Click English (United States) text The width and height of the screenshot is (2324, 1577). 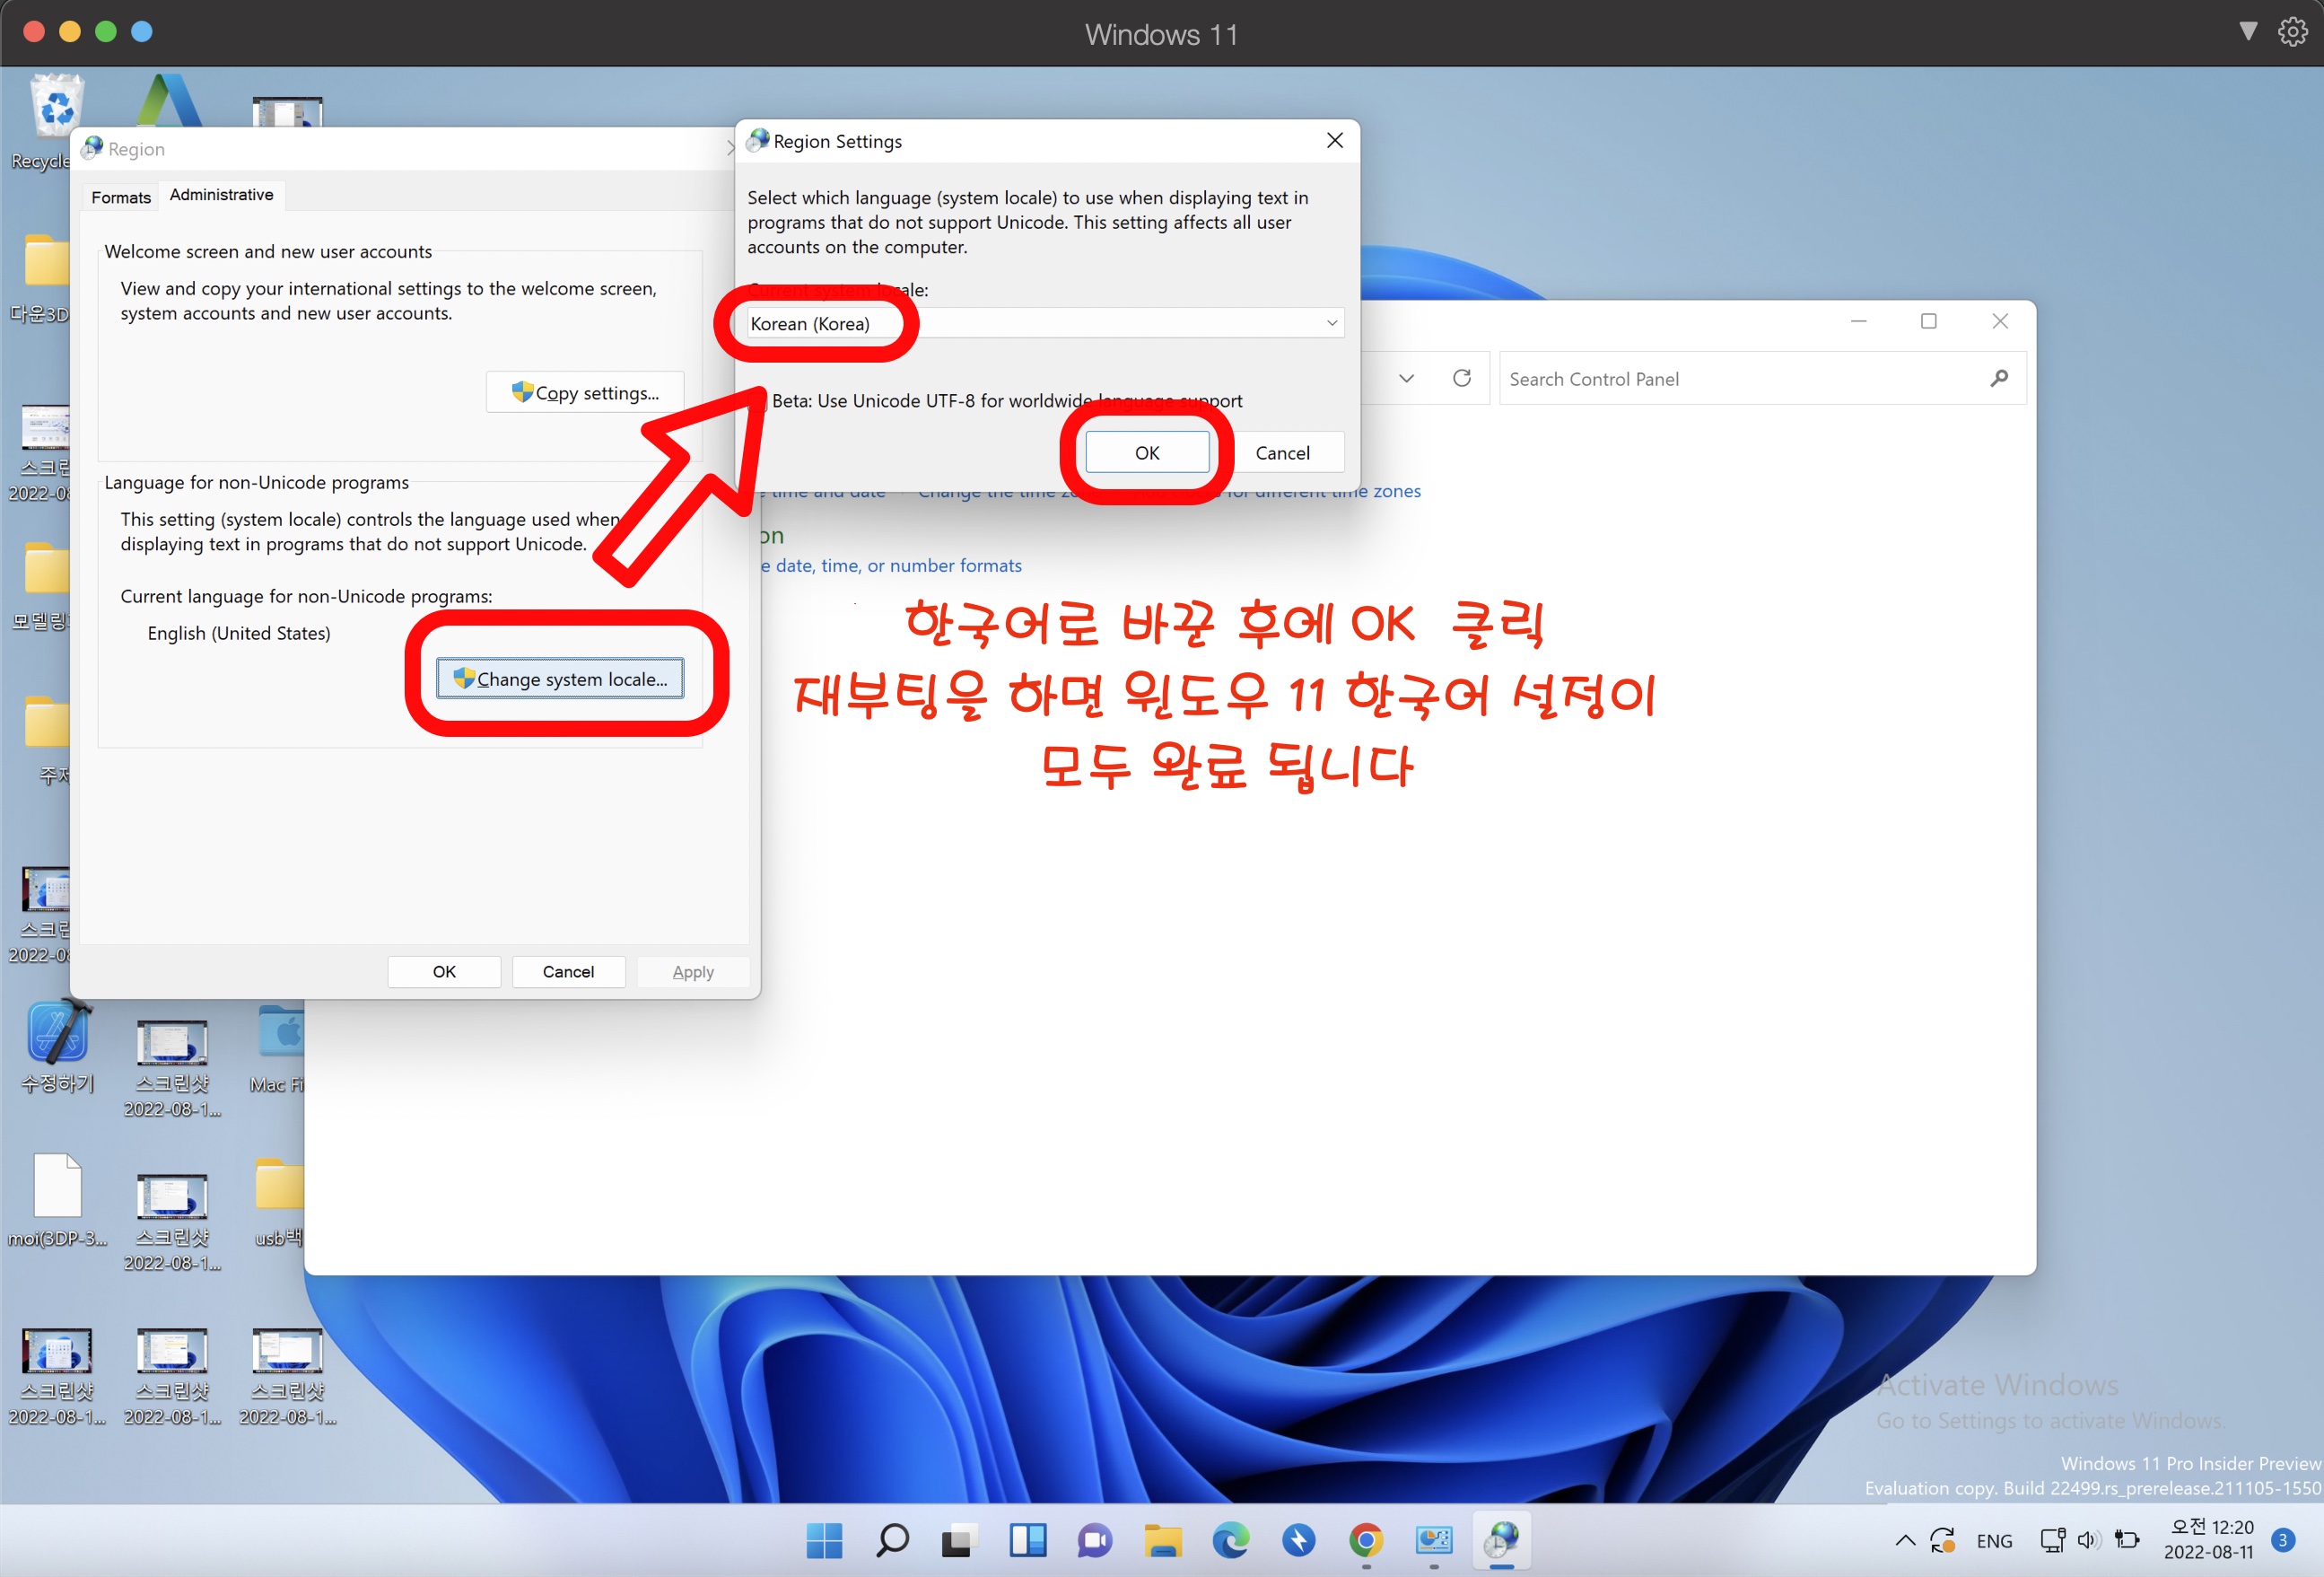239,633
